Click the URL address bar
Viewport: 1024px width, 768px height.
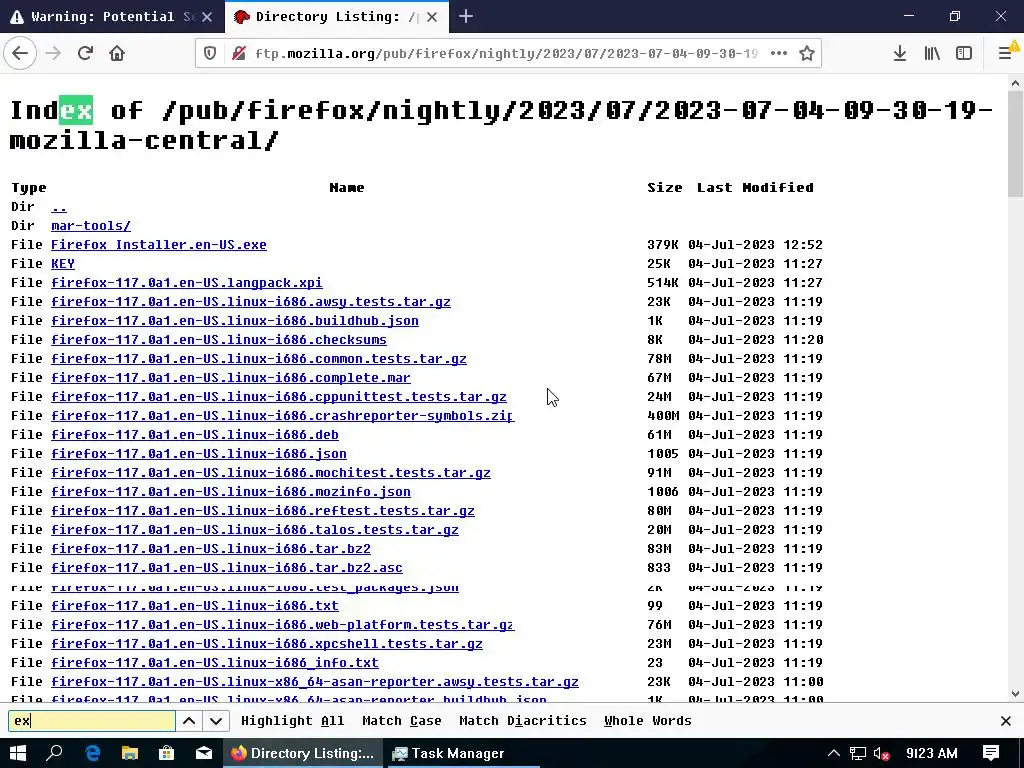pos(506,53)
